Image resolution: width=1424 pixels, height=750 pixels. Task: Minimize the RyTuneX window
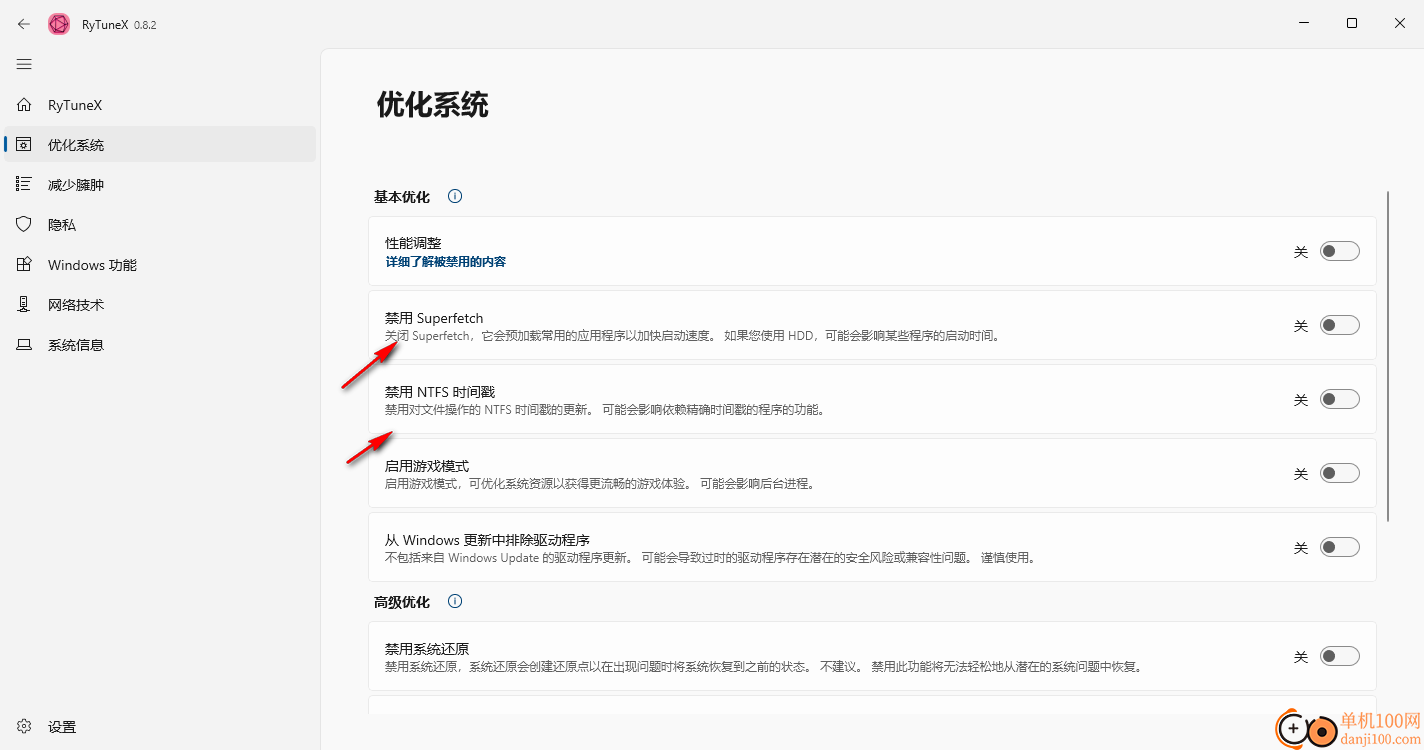pyautogui.click(x=1304, y=24)
